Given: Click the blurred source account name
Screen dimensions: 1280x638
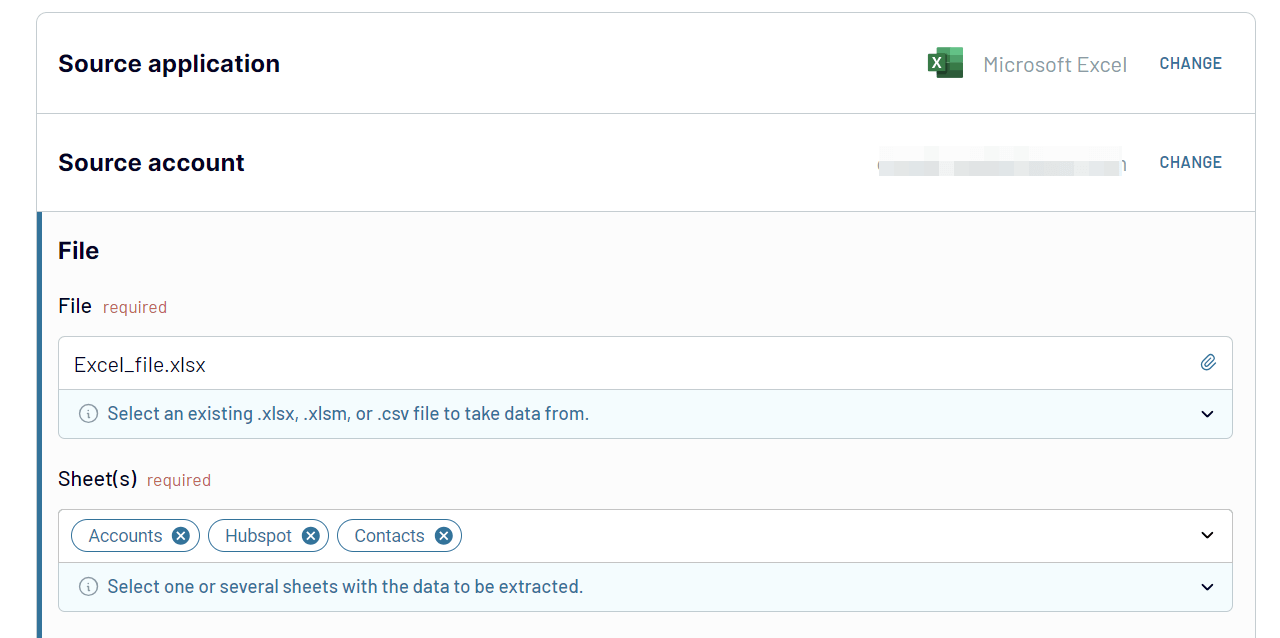Looking at the screenshot, I should (1001, 164).
